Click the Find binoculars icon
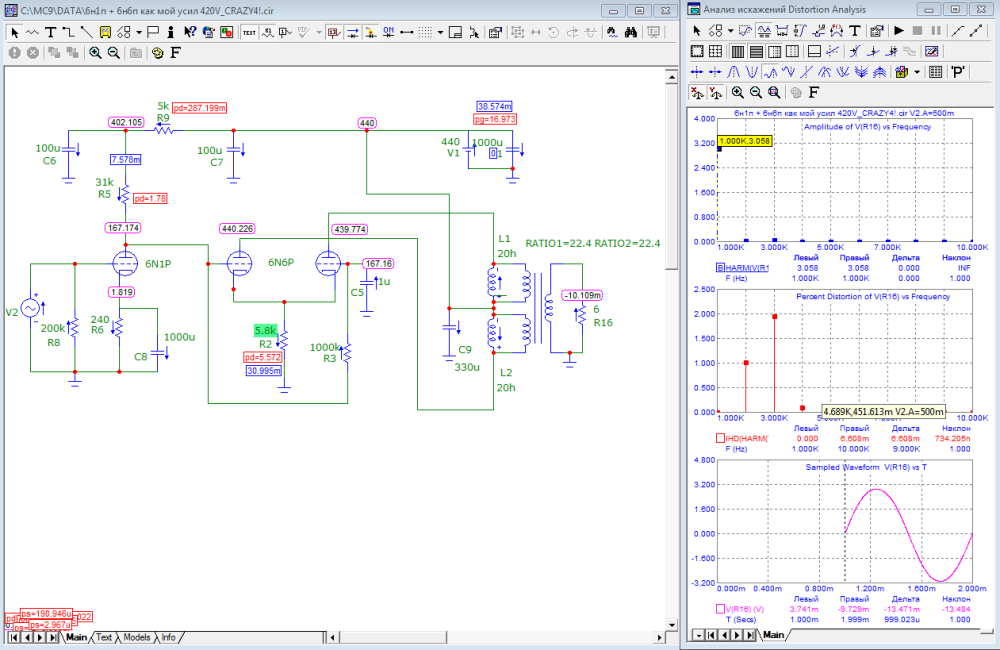Screen dimensions: 1000x650 [632, 31]
